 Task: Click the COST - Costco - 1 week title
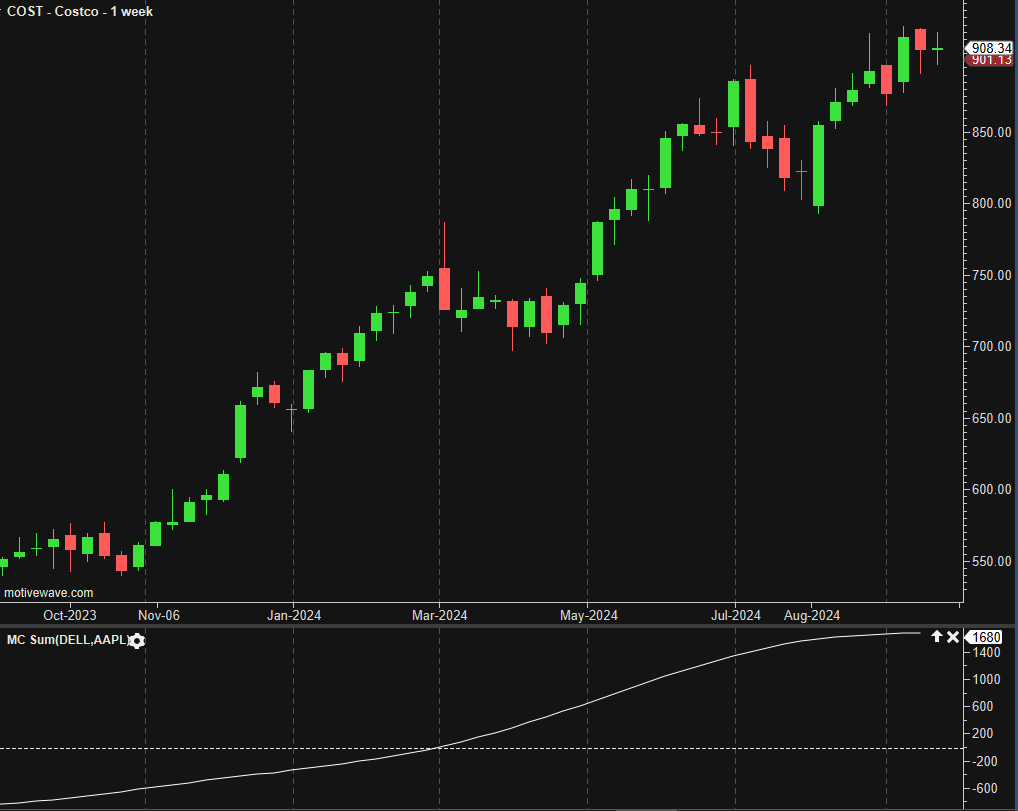click(x=80, y=11)
